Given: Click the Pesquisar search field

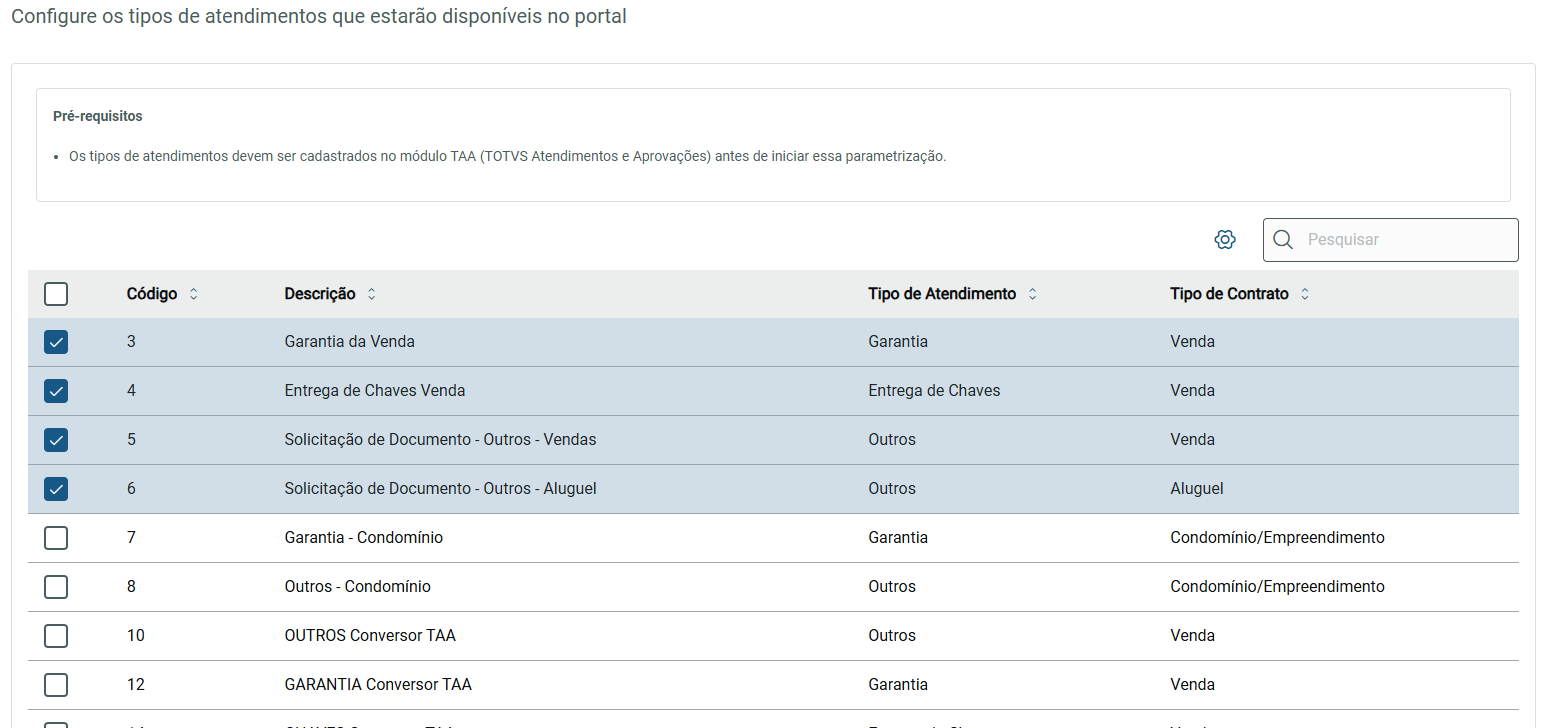Looking at the screenshot, I should (1405, 240).
